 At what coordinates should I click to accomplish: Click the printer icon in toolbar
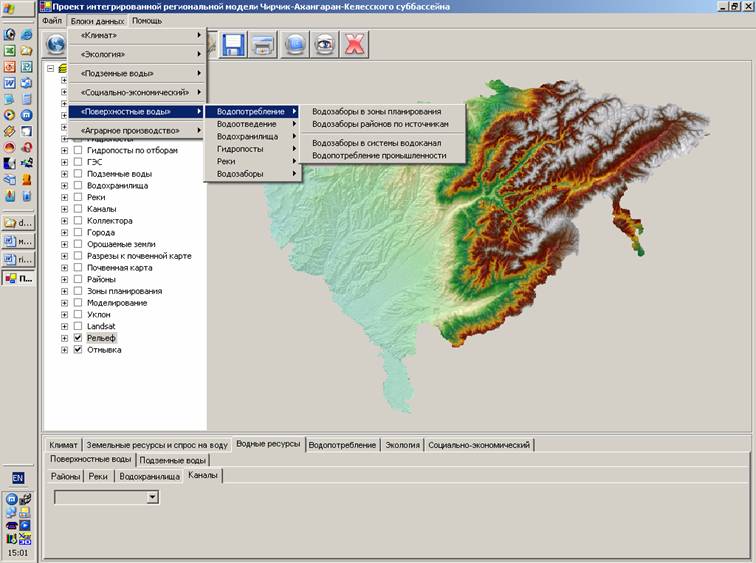pos(263,45)
